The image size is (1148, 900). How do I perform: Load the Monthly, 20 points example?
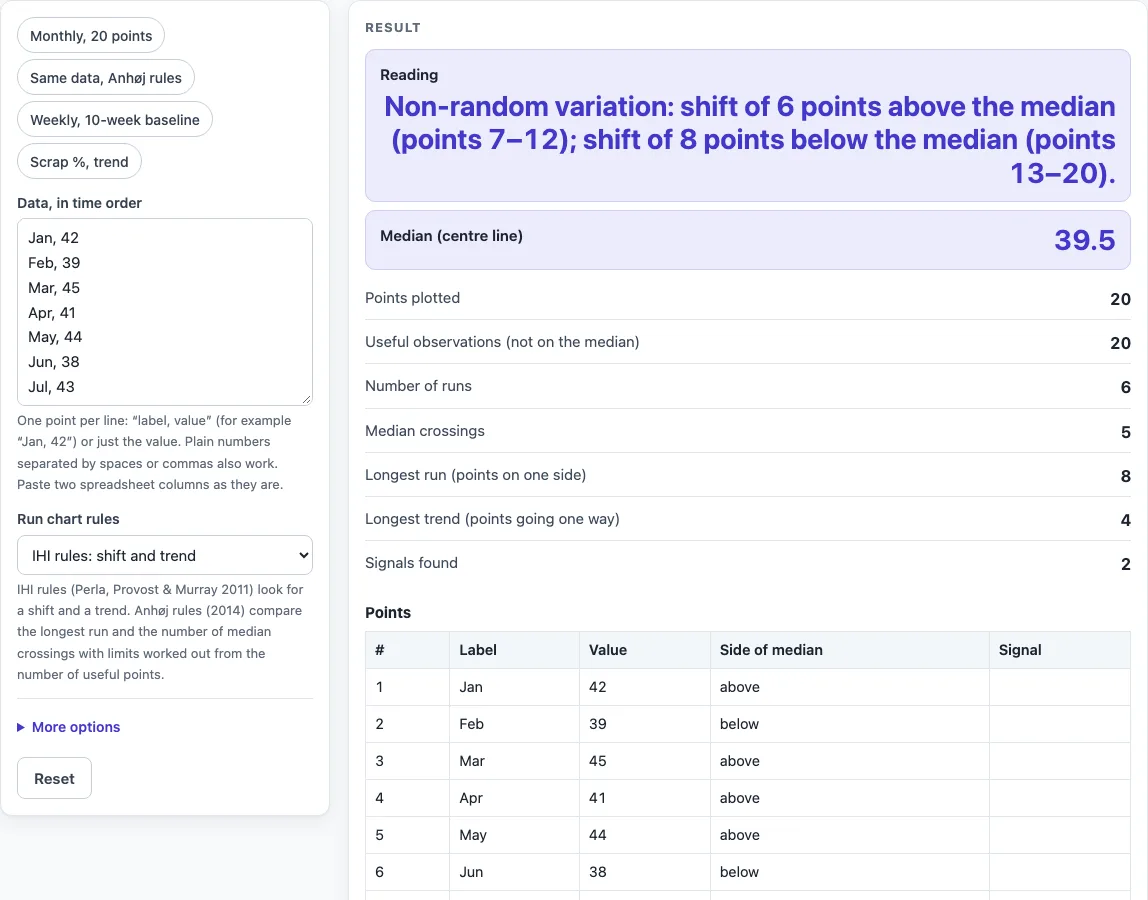[x=91, y=36]
